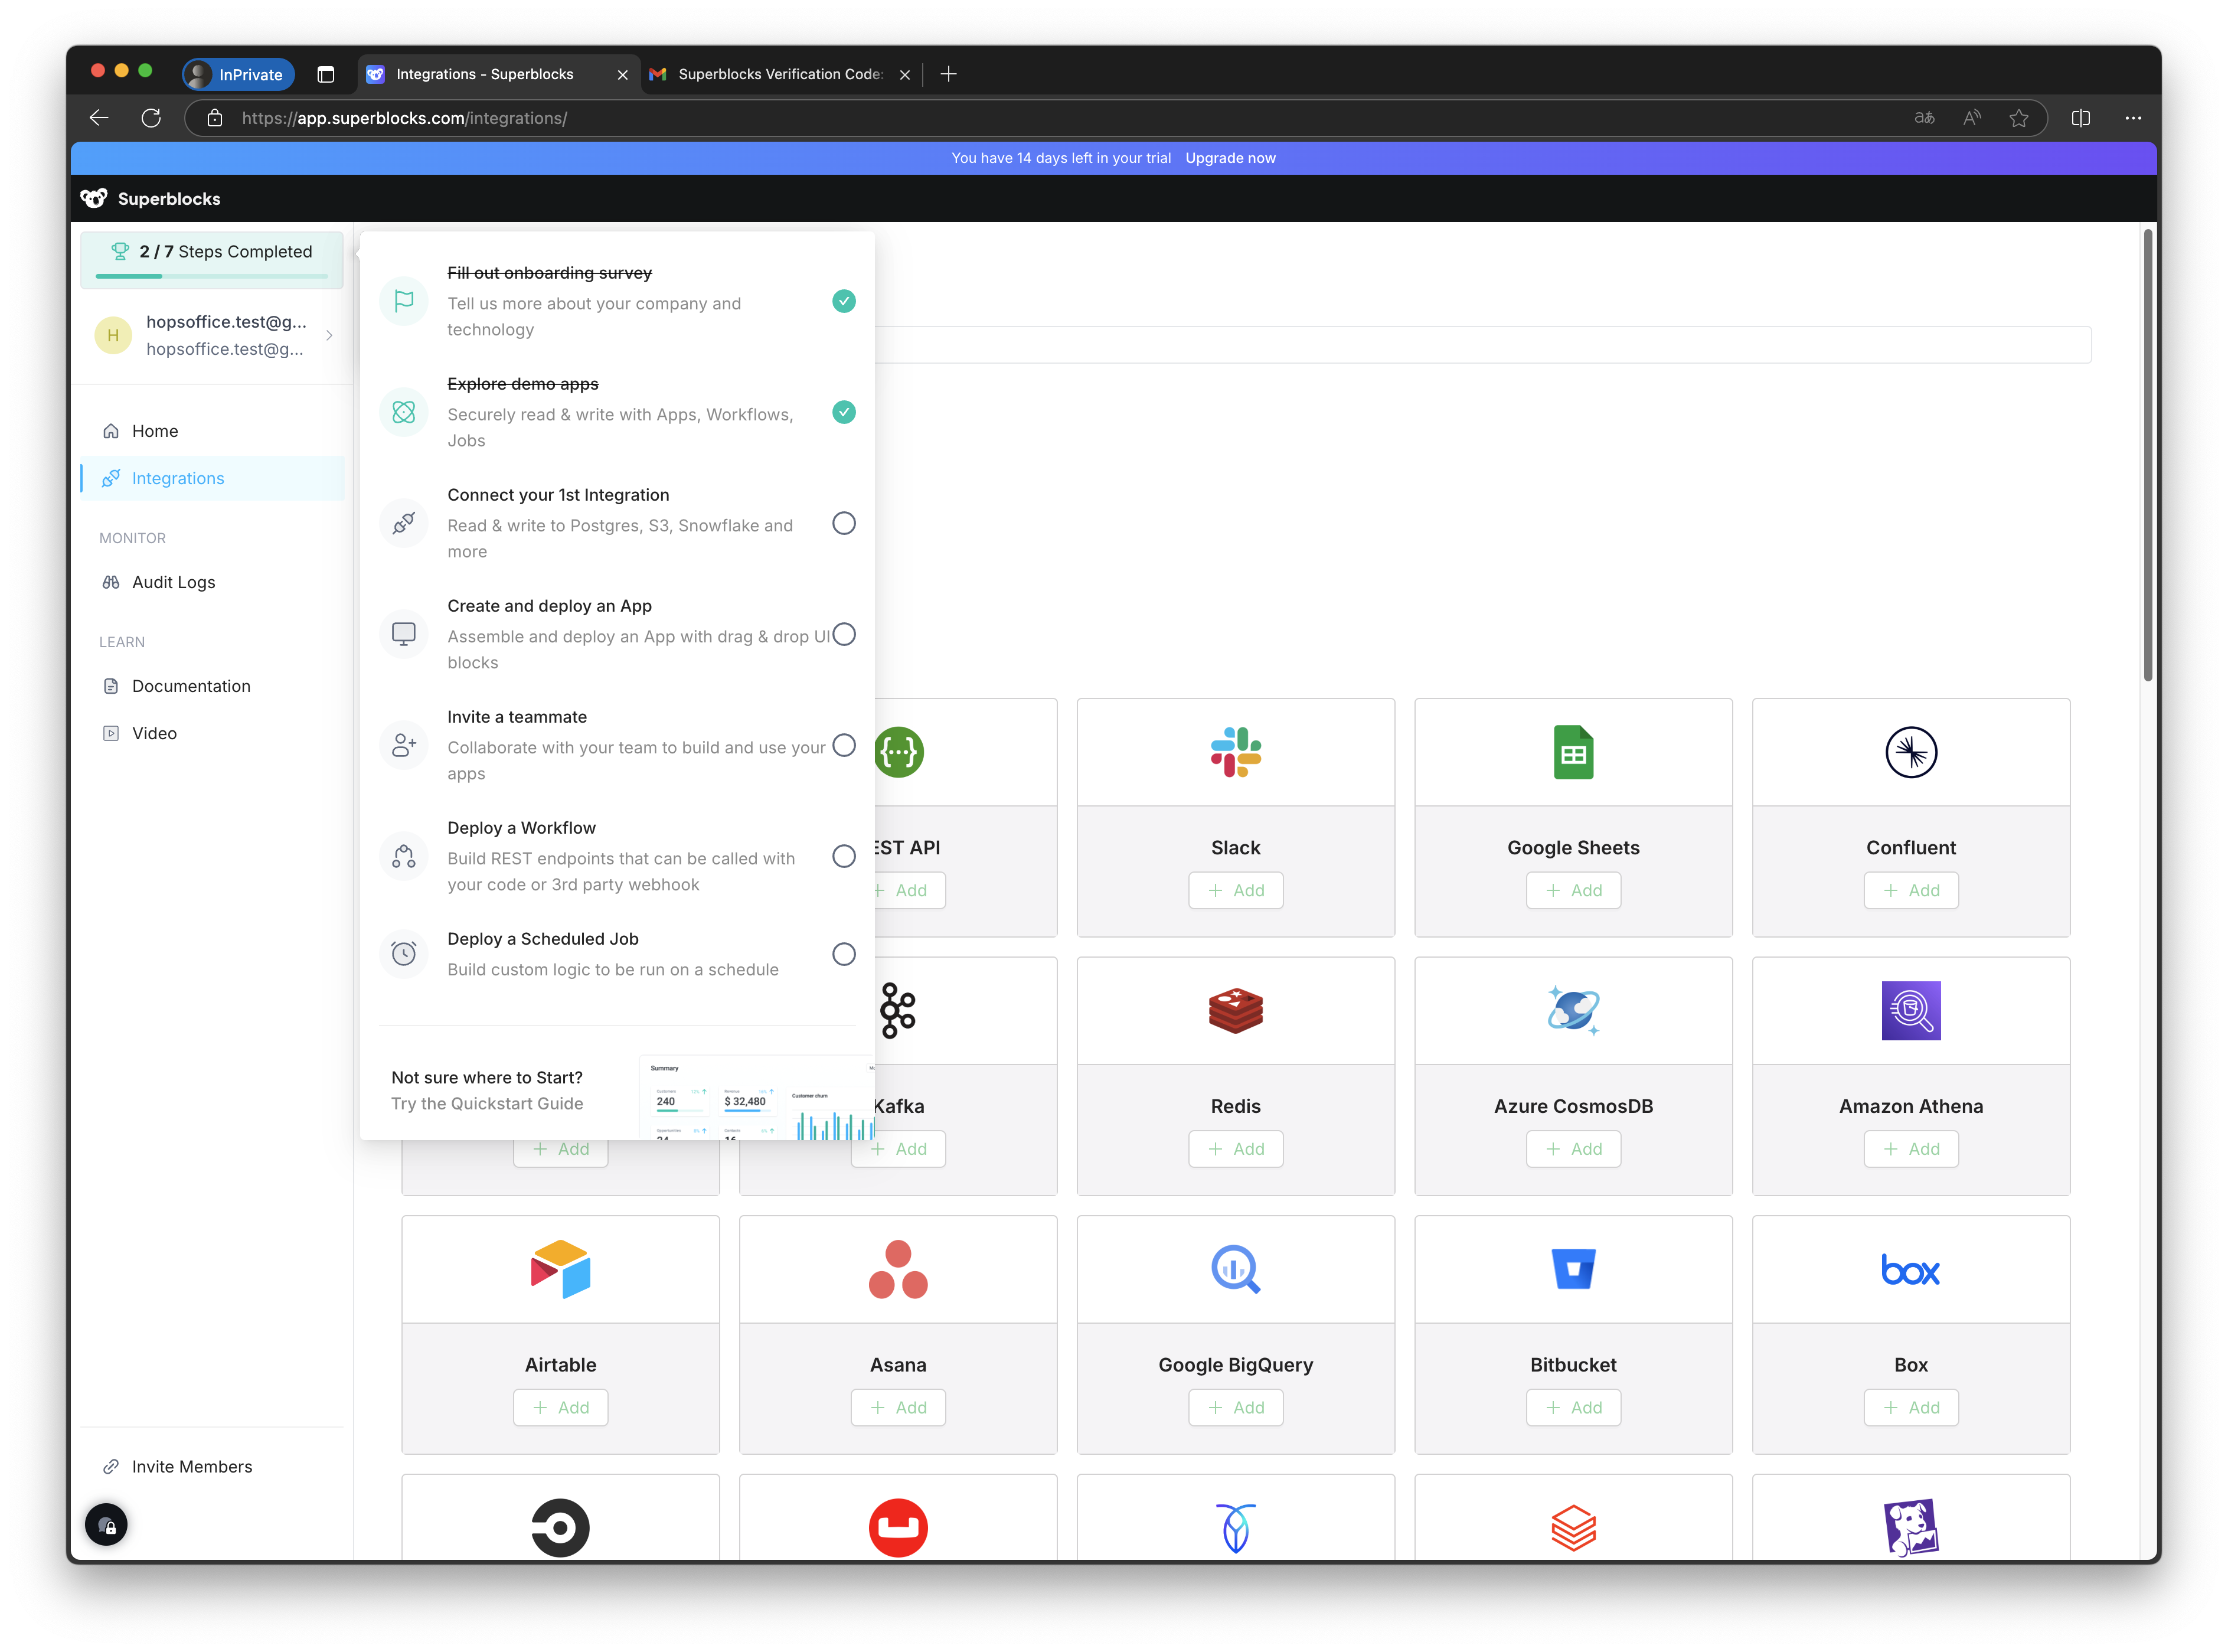Image resolution: width=2228 pixels, height=1652 pixels.
Task: Click the Read aloud icon in address bar
Action: pos(1971,118)
